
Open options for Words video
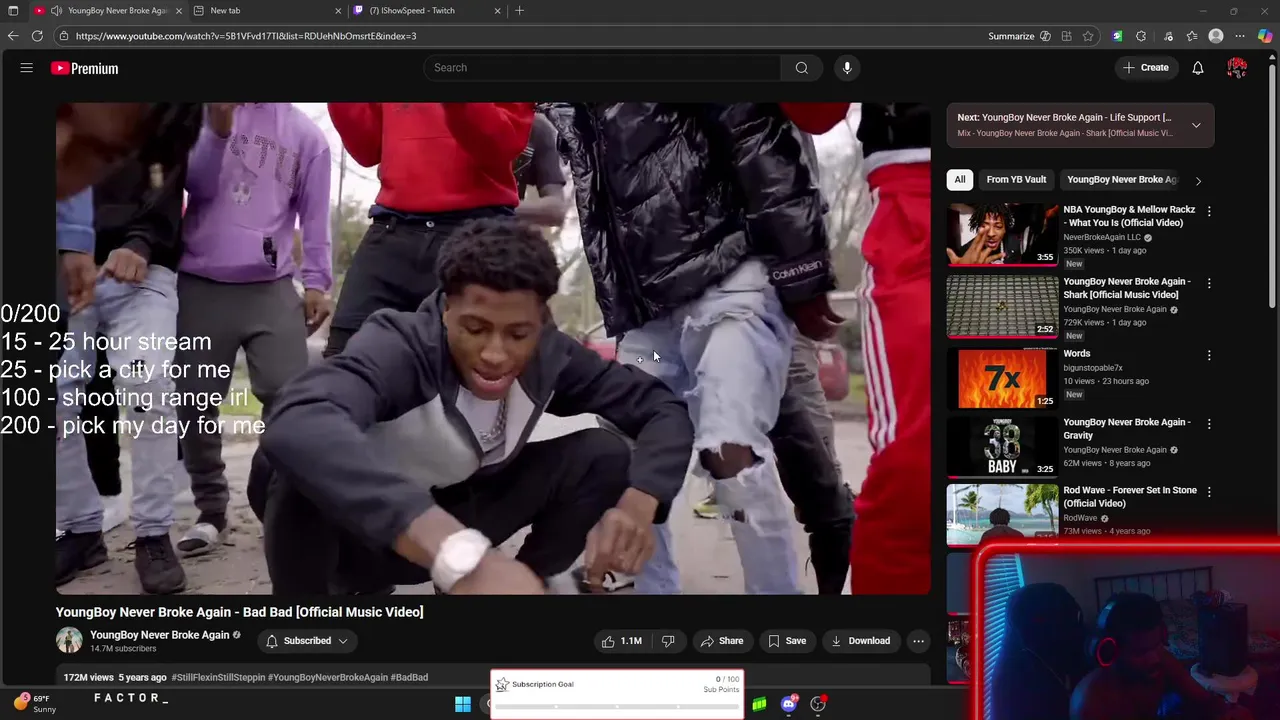tap(1209, 355)
